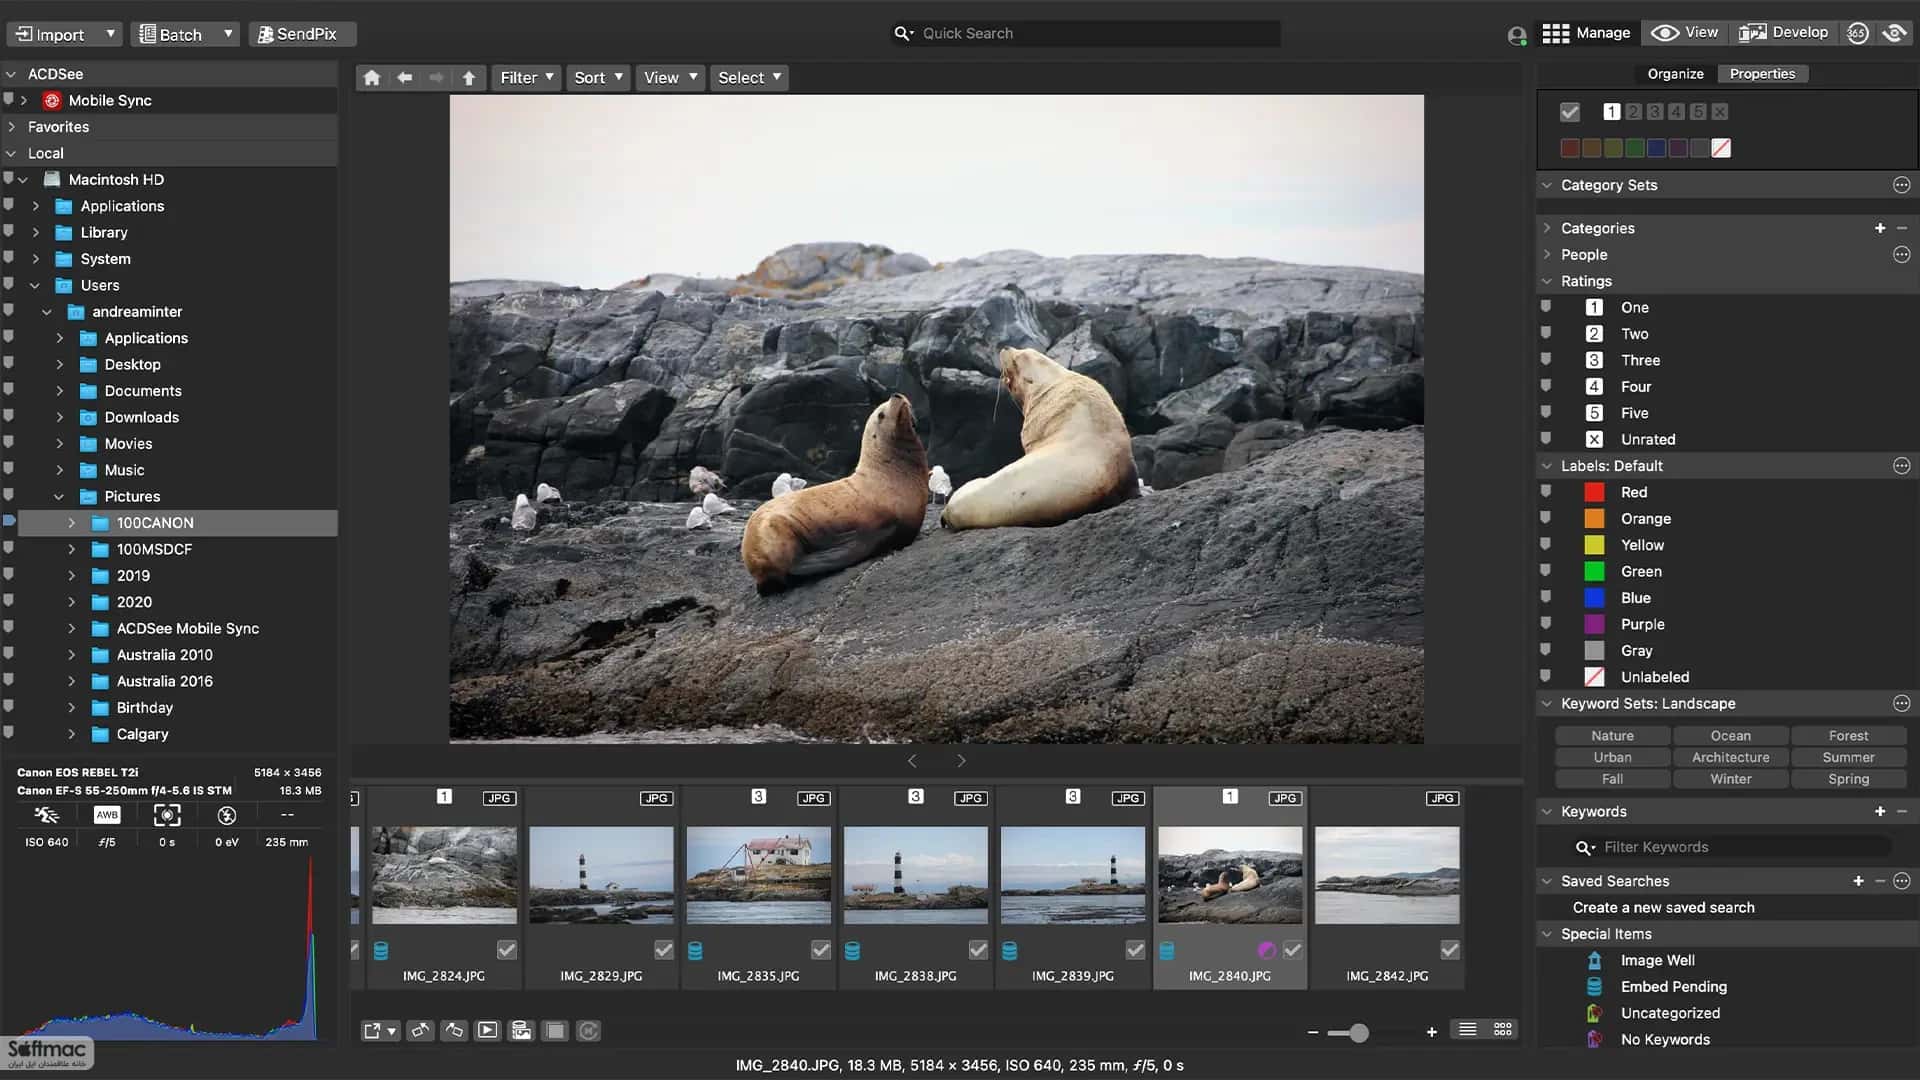Pick the blue label swatch in Organize panel
This screenshot has height=1080, width=1920.
[x=1656, y=148]
